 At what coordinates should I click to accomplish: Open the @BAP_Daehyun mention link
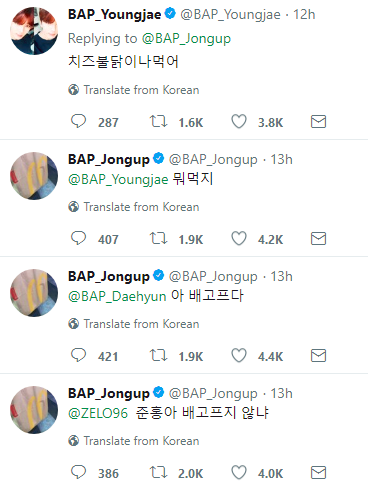[117, 296]
